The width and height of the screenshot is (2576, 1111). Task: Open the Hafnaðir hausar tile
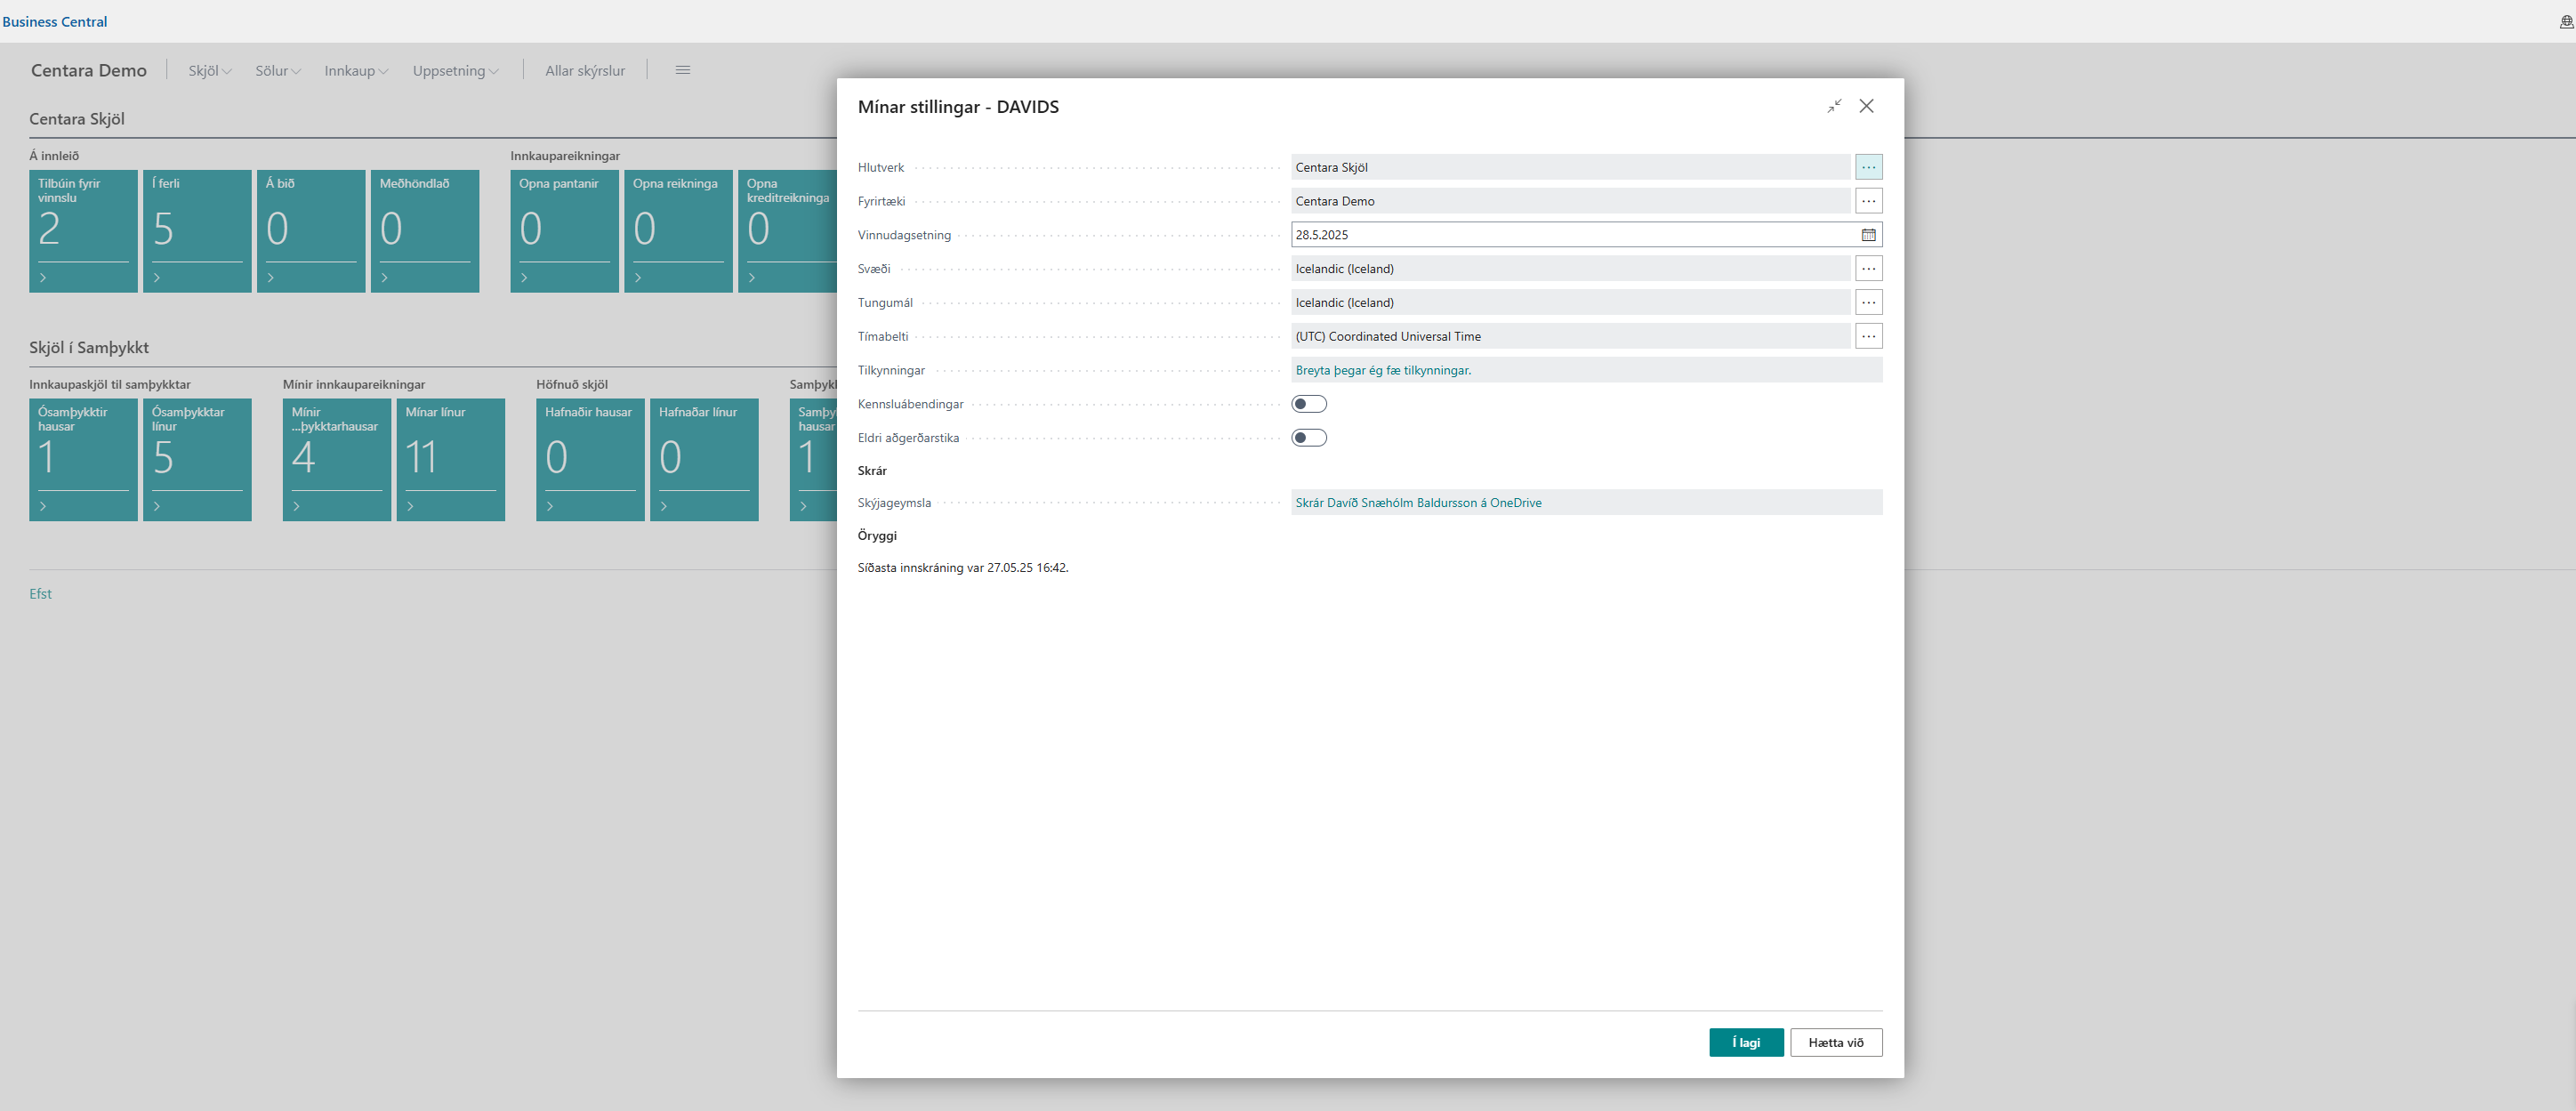590,460
